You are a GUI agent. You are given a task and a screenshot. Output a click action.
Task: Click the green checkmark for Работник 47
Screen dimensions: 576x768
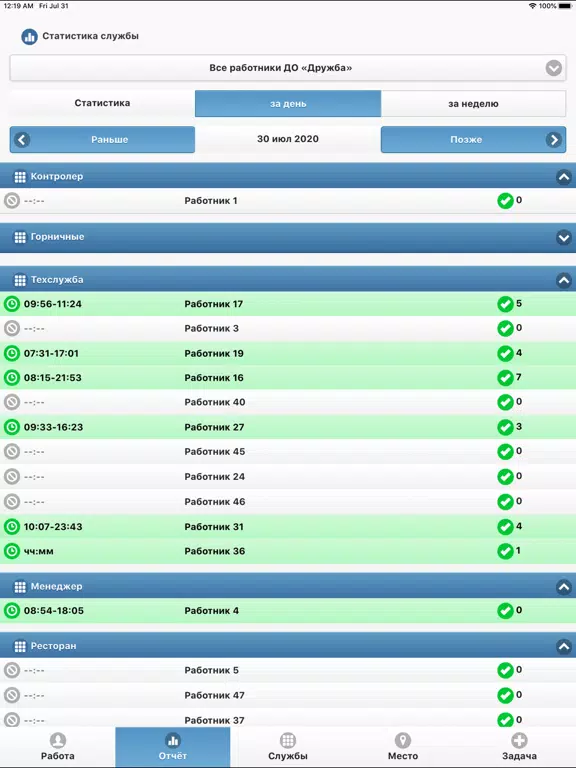(505, 696)
